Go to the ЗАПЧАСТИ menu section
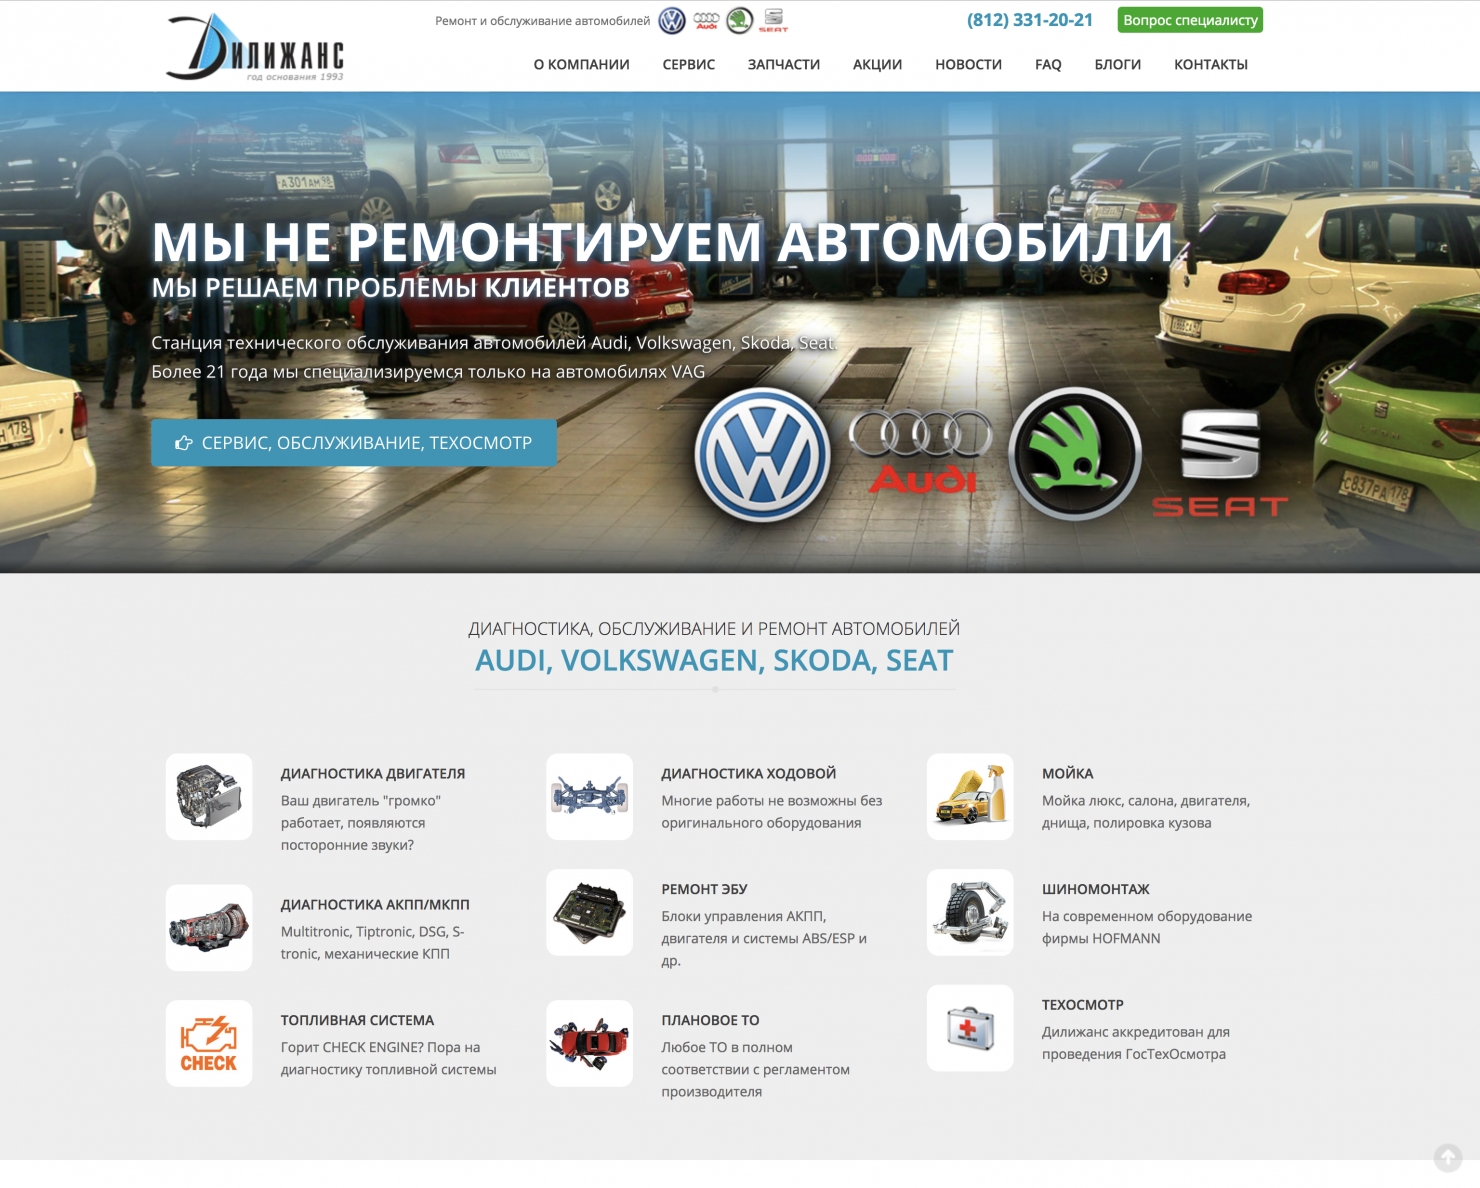 pyautogui.click(x=784, y=64)
